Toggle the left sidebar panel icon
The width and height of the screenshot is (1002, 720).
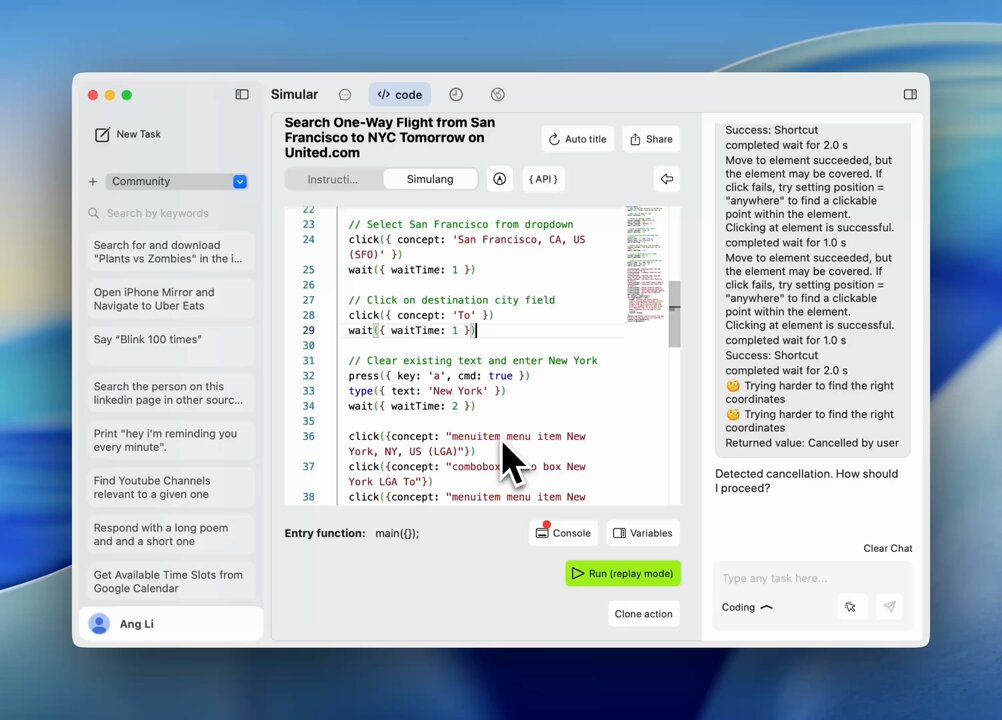pyautogui.click(x=242, y=95)
